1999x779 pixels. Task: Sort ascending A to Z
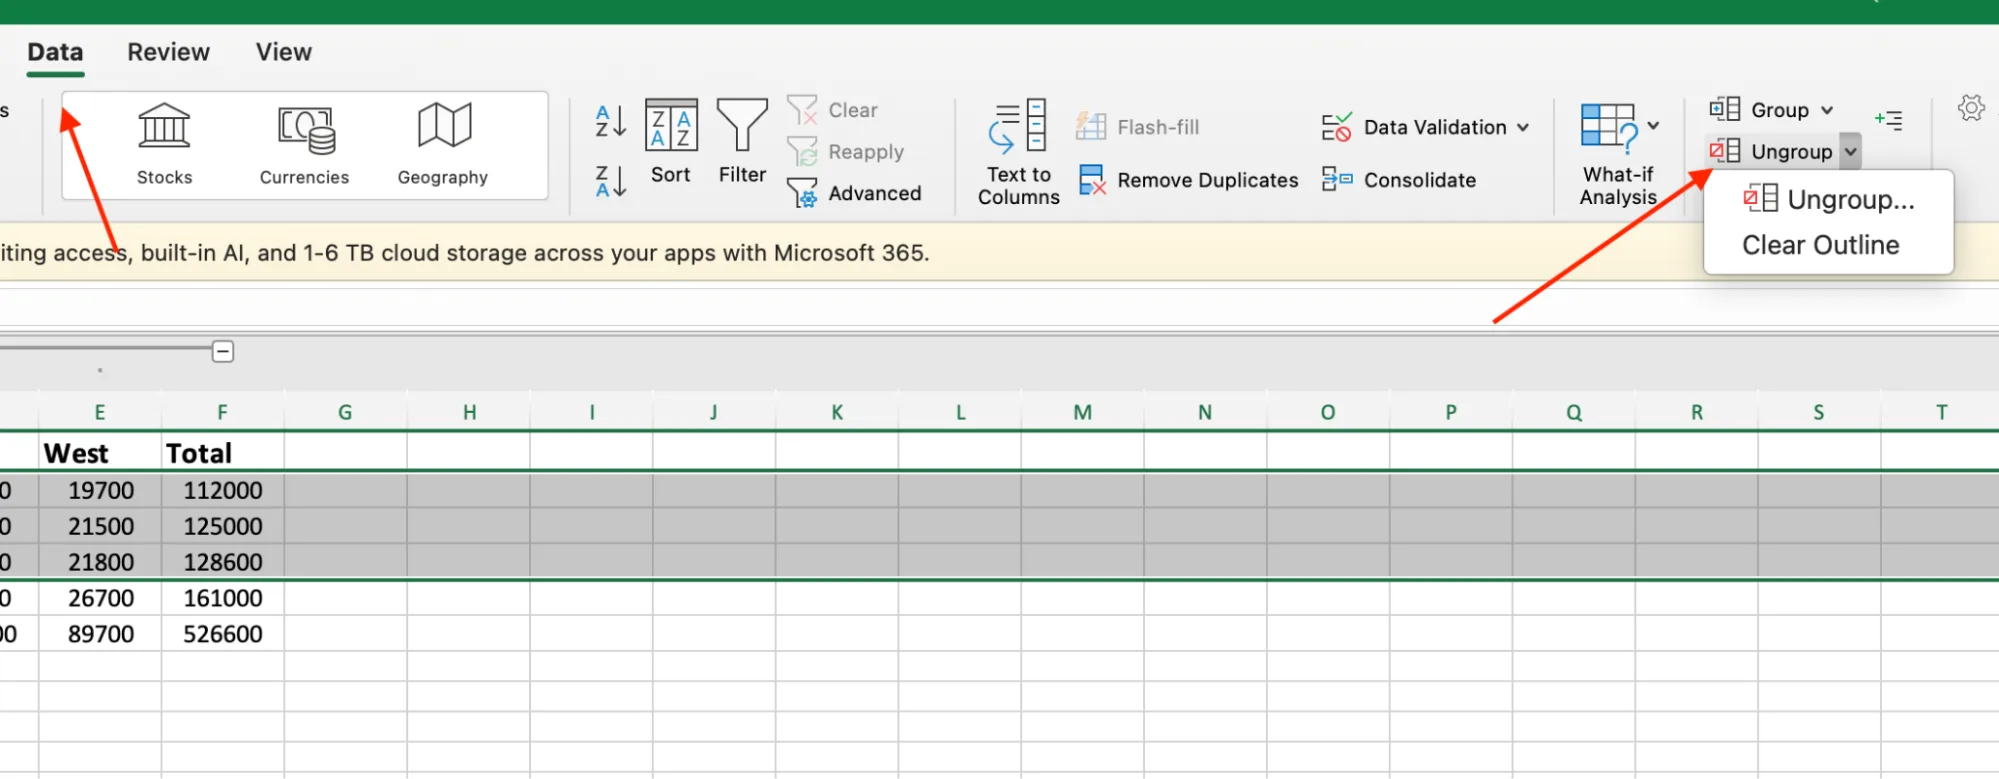point(611,121)
